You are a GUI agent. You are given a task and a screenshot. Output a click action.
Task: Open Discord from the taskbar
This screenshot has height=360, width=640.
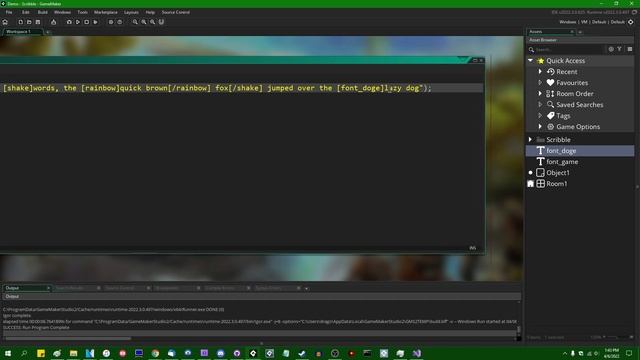[220, 353]
